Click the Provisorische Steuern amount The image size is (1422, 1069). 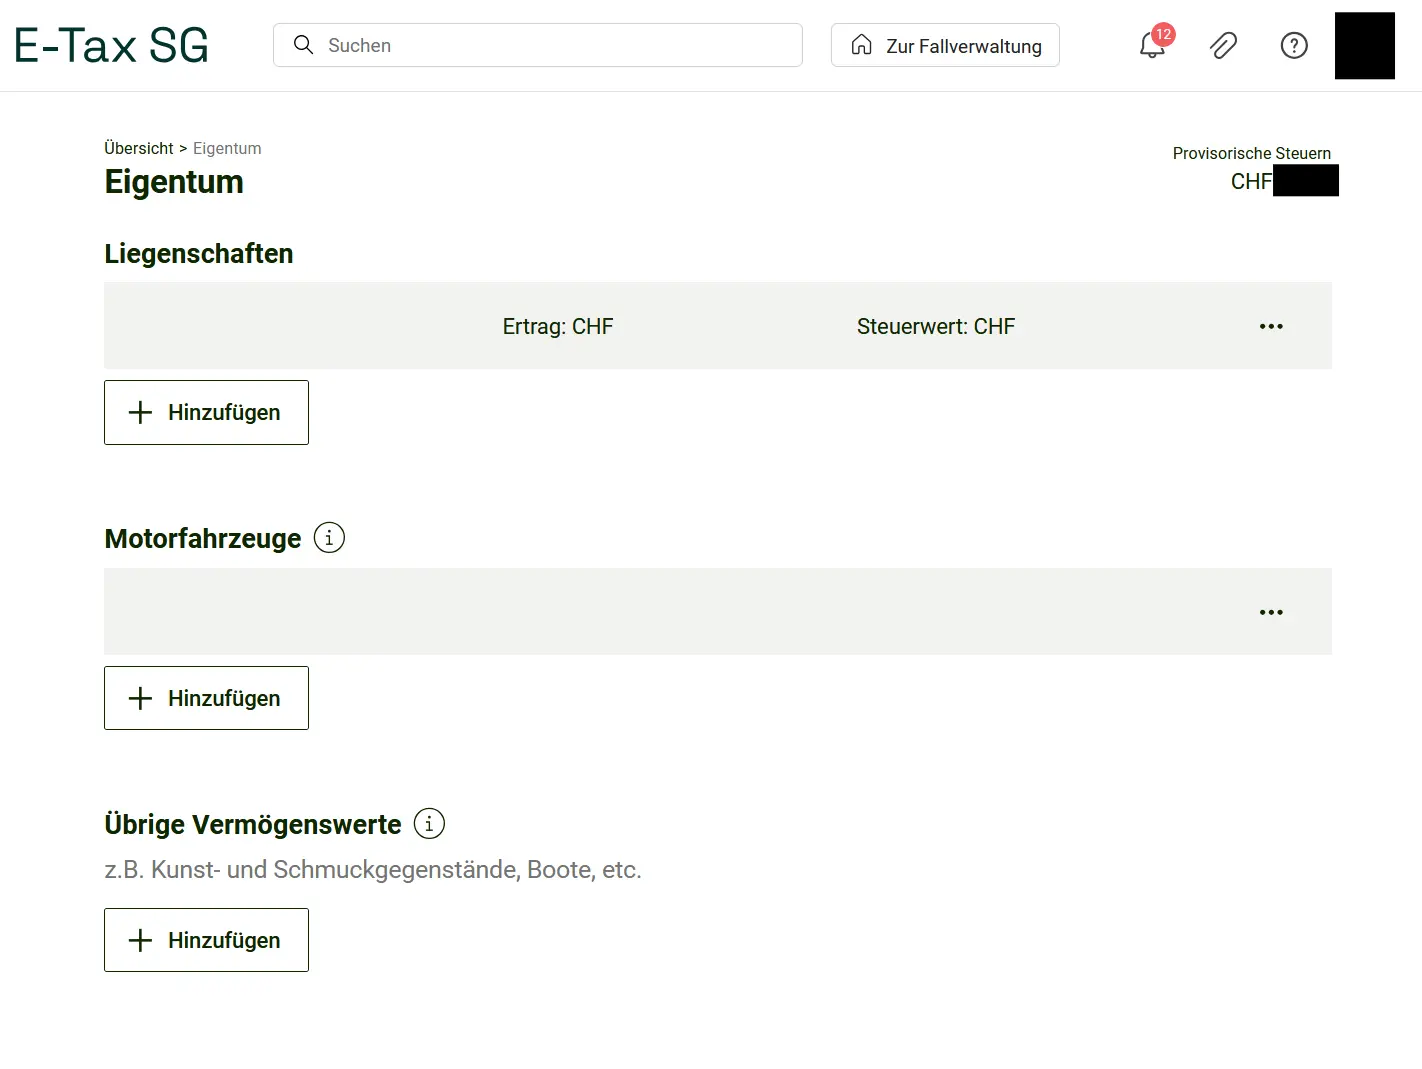(1283, 181)
